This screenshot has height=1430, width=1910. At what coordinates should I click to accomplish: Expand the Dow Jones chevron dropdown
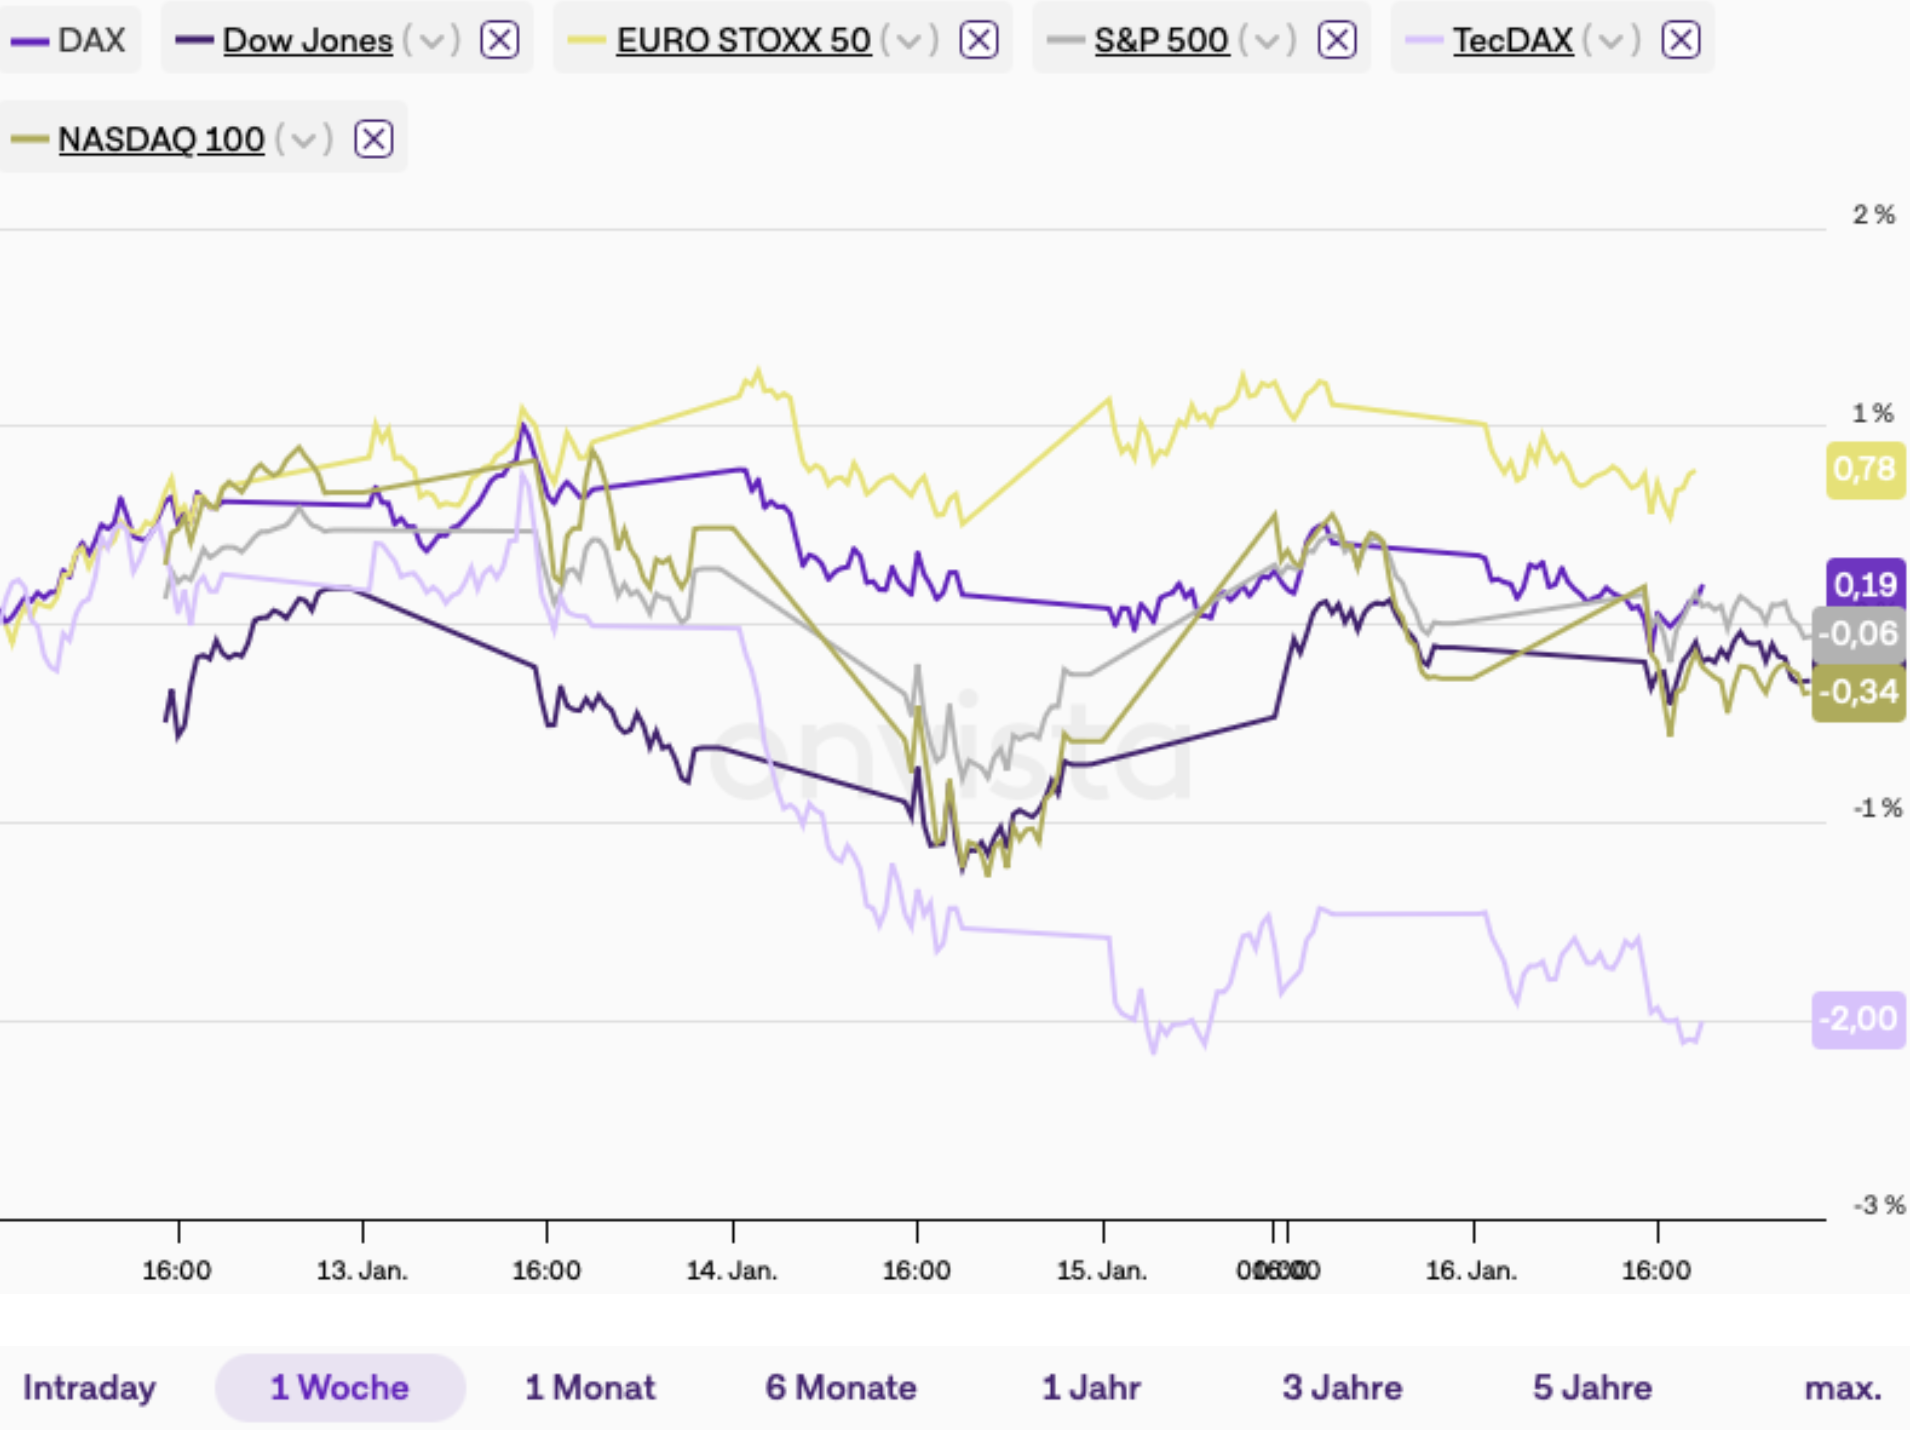[431, 41]
